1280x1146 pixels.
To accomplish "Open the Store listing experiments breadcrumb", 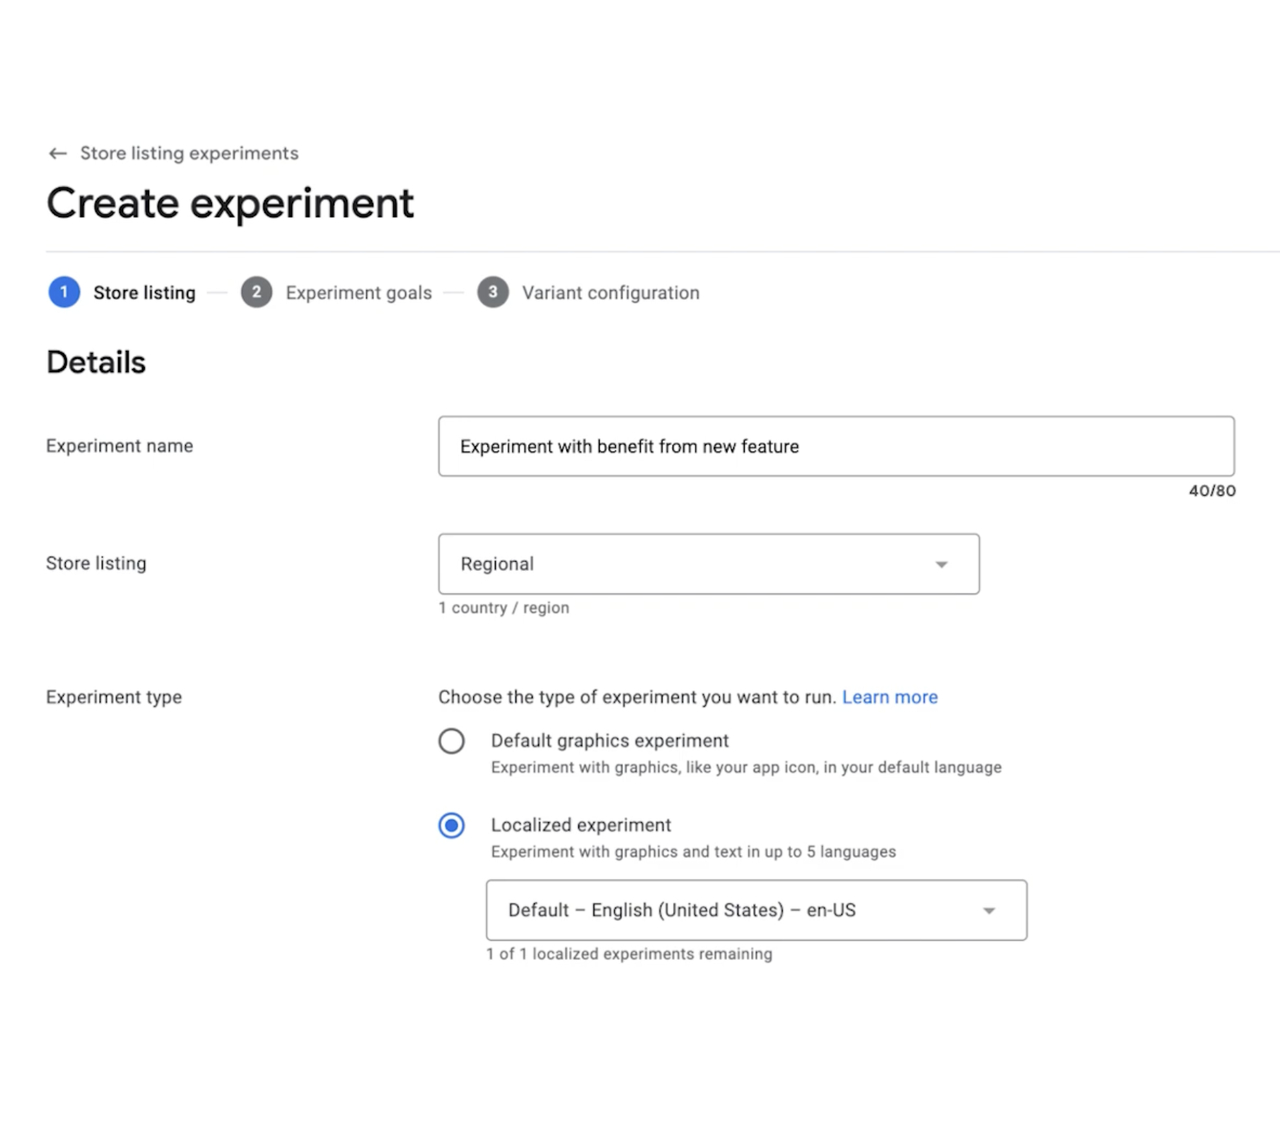I will [189, 153].
